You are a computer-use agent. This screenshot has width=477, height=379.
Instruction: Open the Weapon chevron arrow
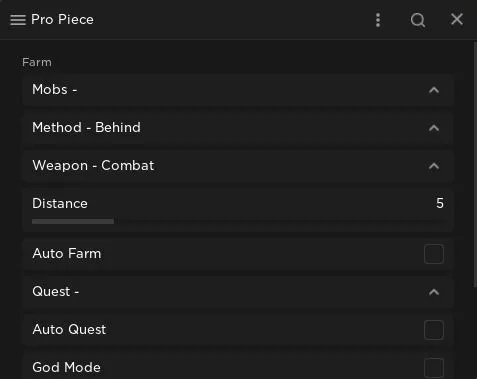[434, 166]
